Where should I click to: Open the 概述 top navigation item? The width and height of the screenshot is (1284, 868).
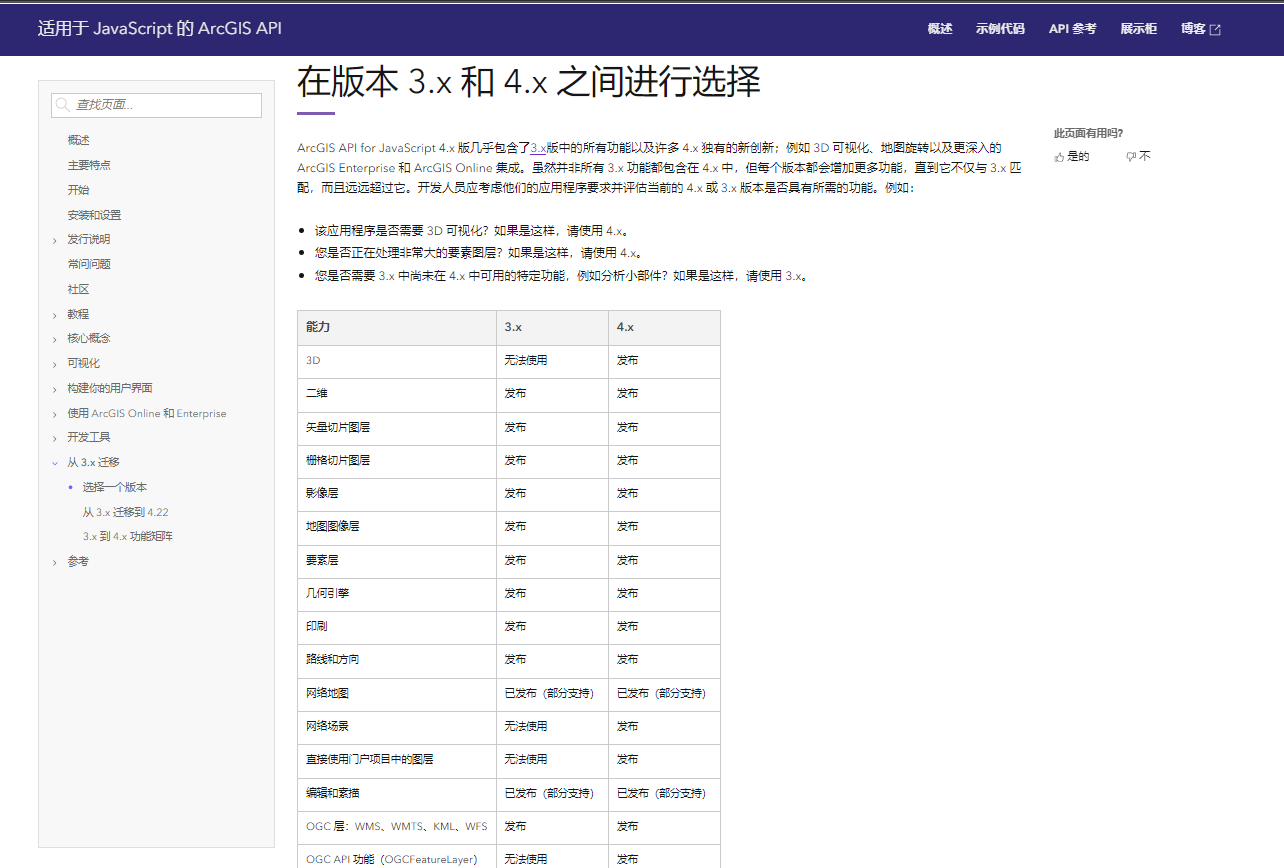point(940,29)
